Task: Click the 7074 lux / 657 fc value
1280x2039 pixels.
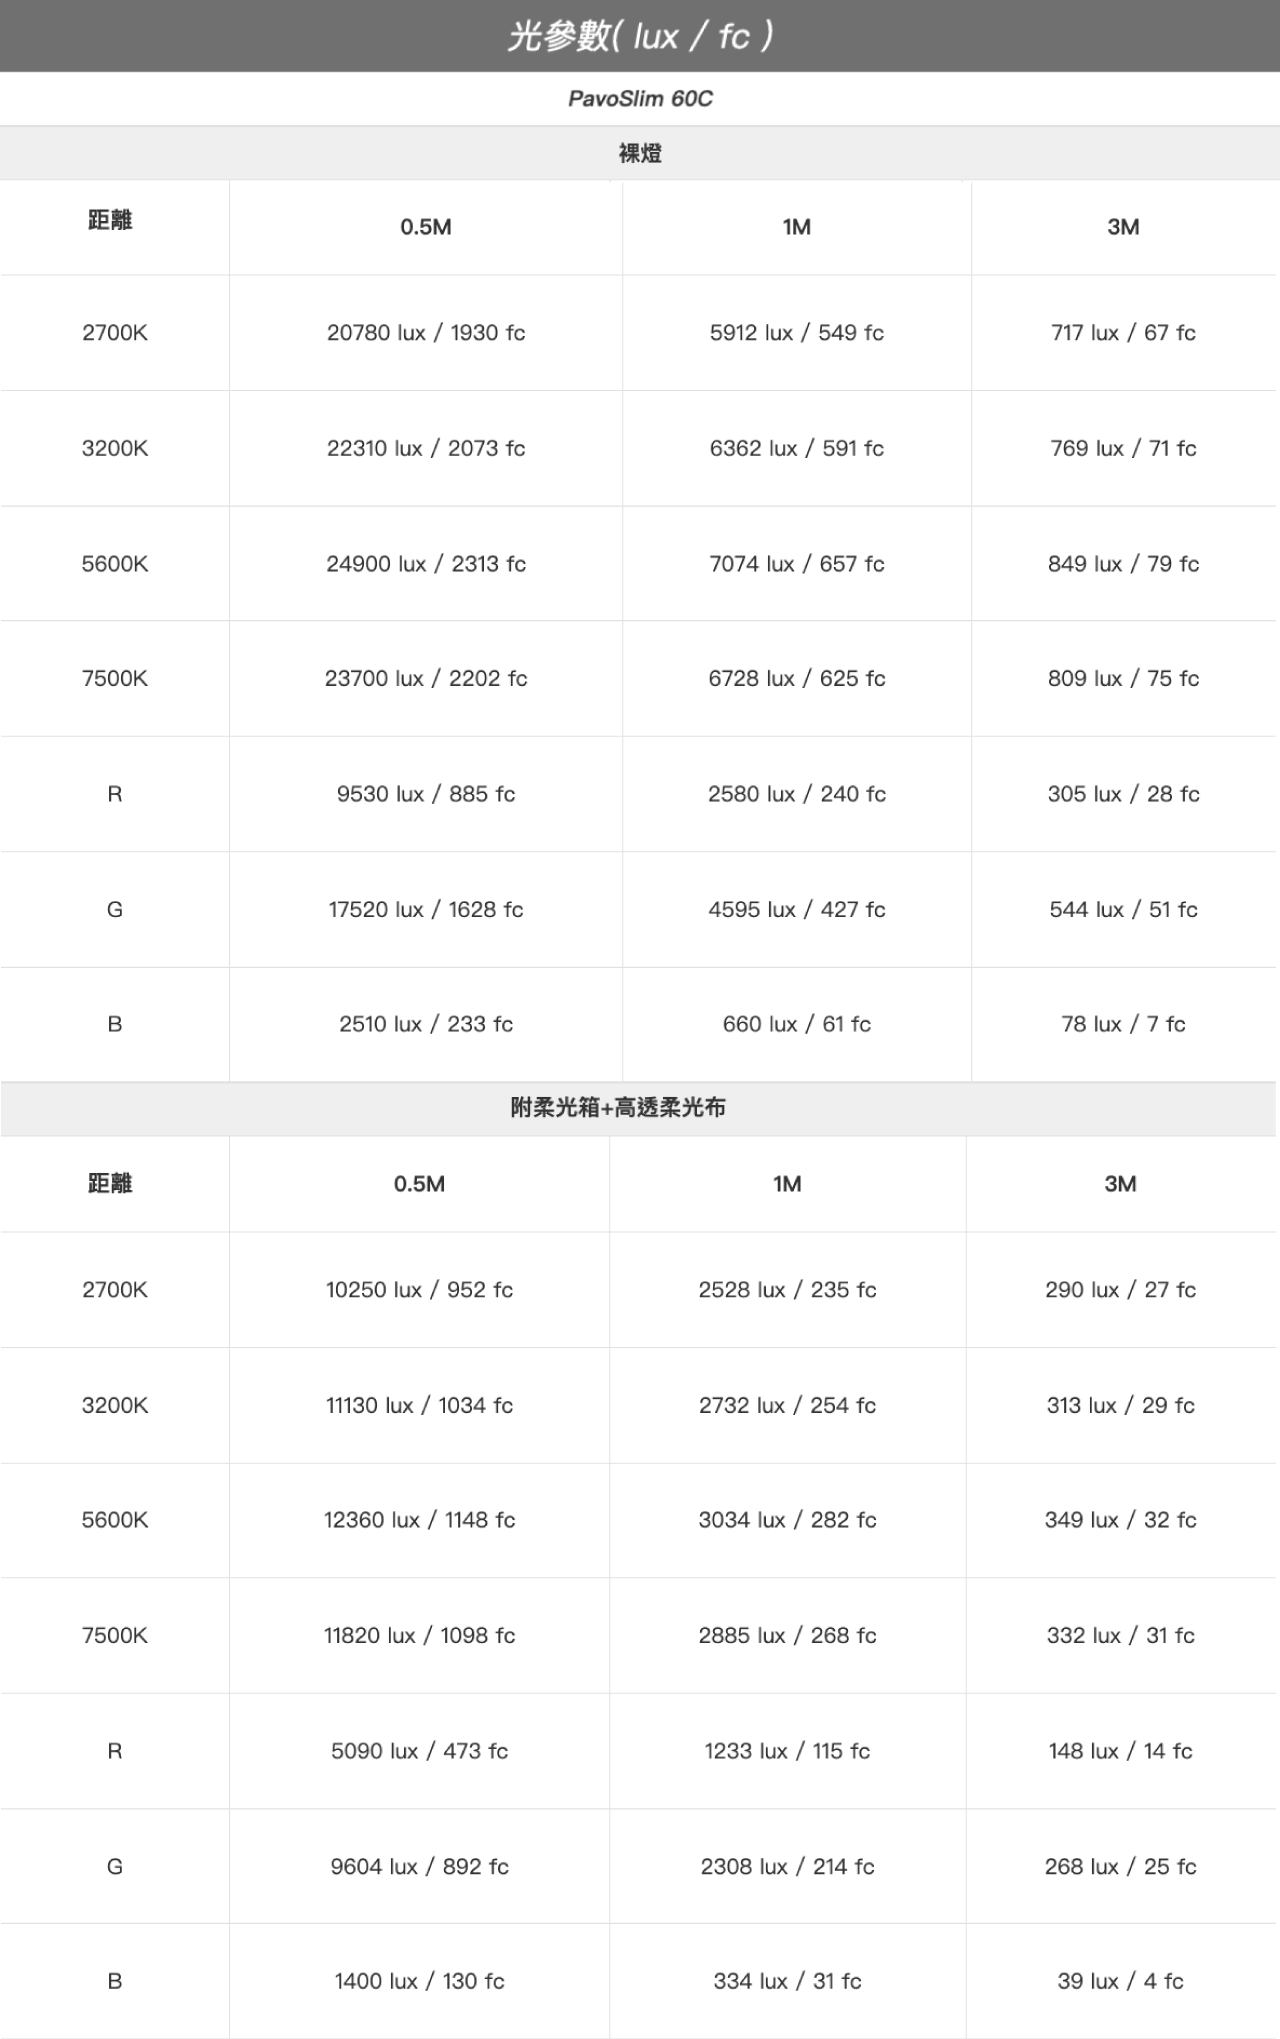Action: (797, 564)
